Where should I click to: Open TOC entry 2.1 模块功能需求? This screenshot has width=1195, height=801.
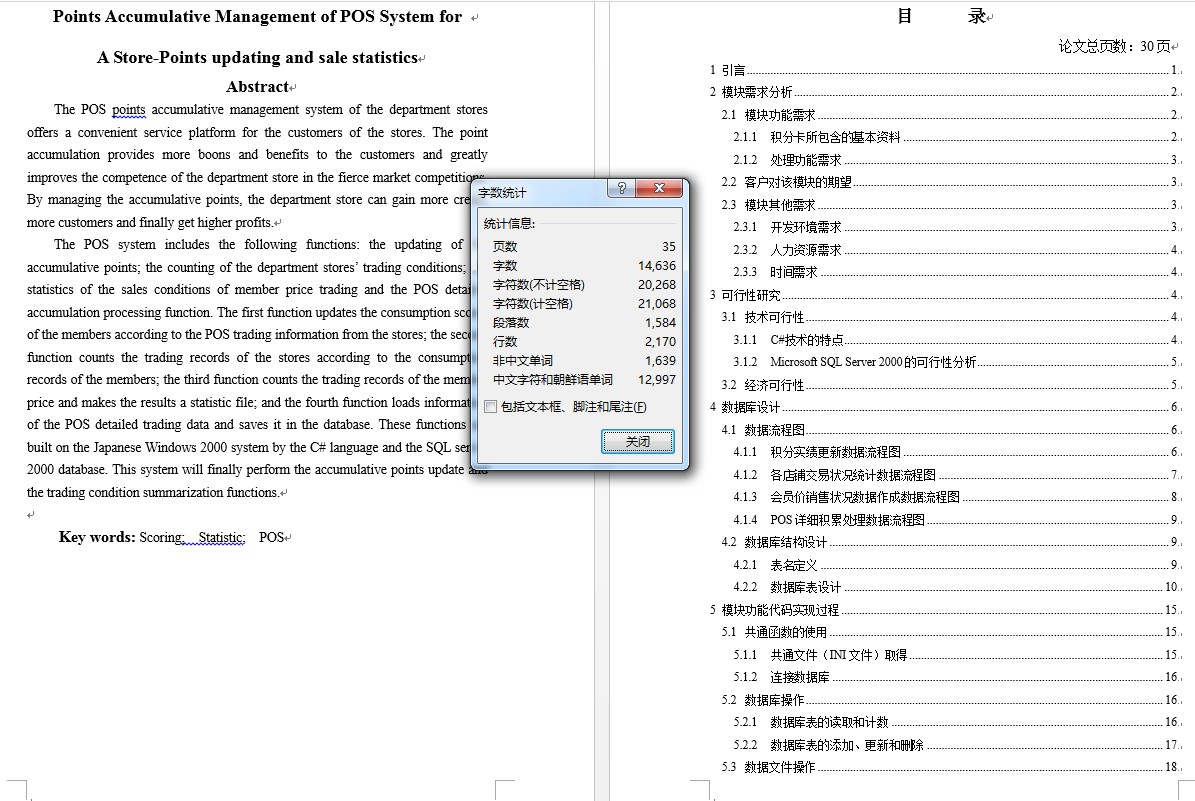tap(950, 115)
